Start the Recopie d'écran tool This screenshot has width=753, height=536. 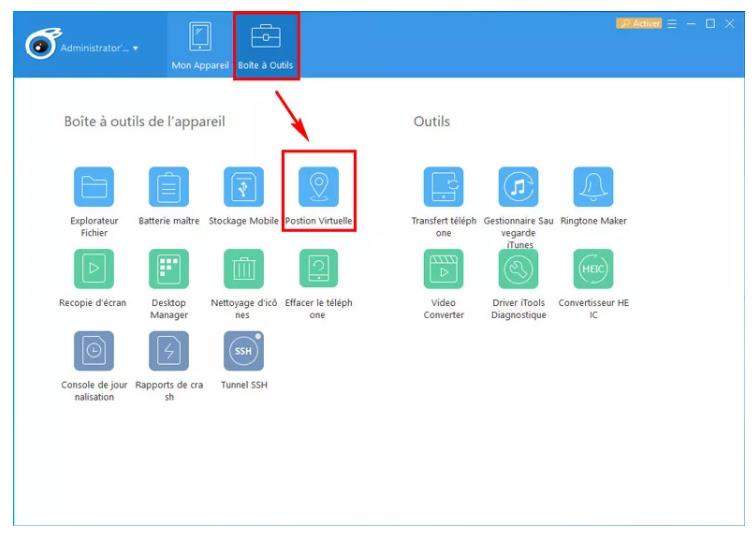pyautogui.click(x=94, y=269)
